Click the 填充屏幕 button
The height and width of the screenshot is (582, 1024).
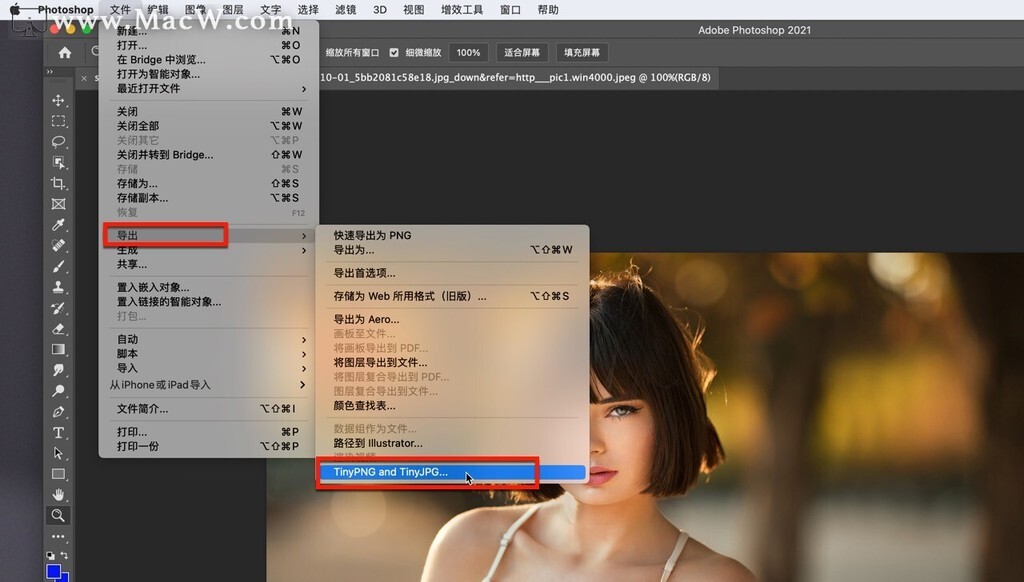point(582,52)
